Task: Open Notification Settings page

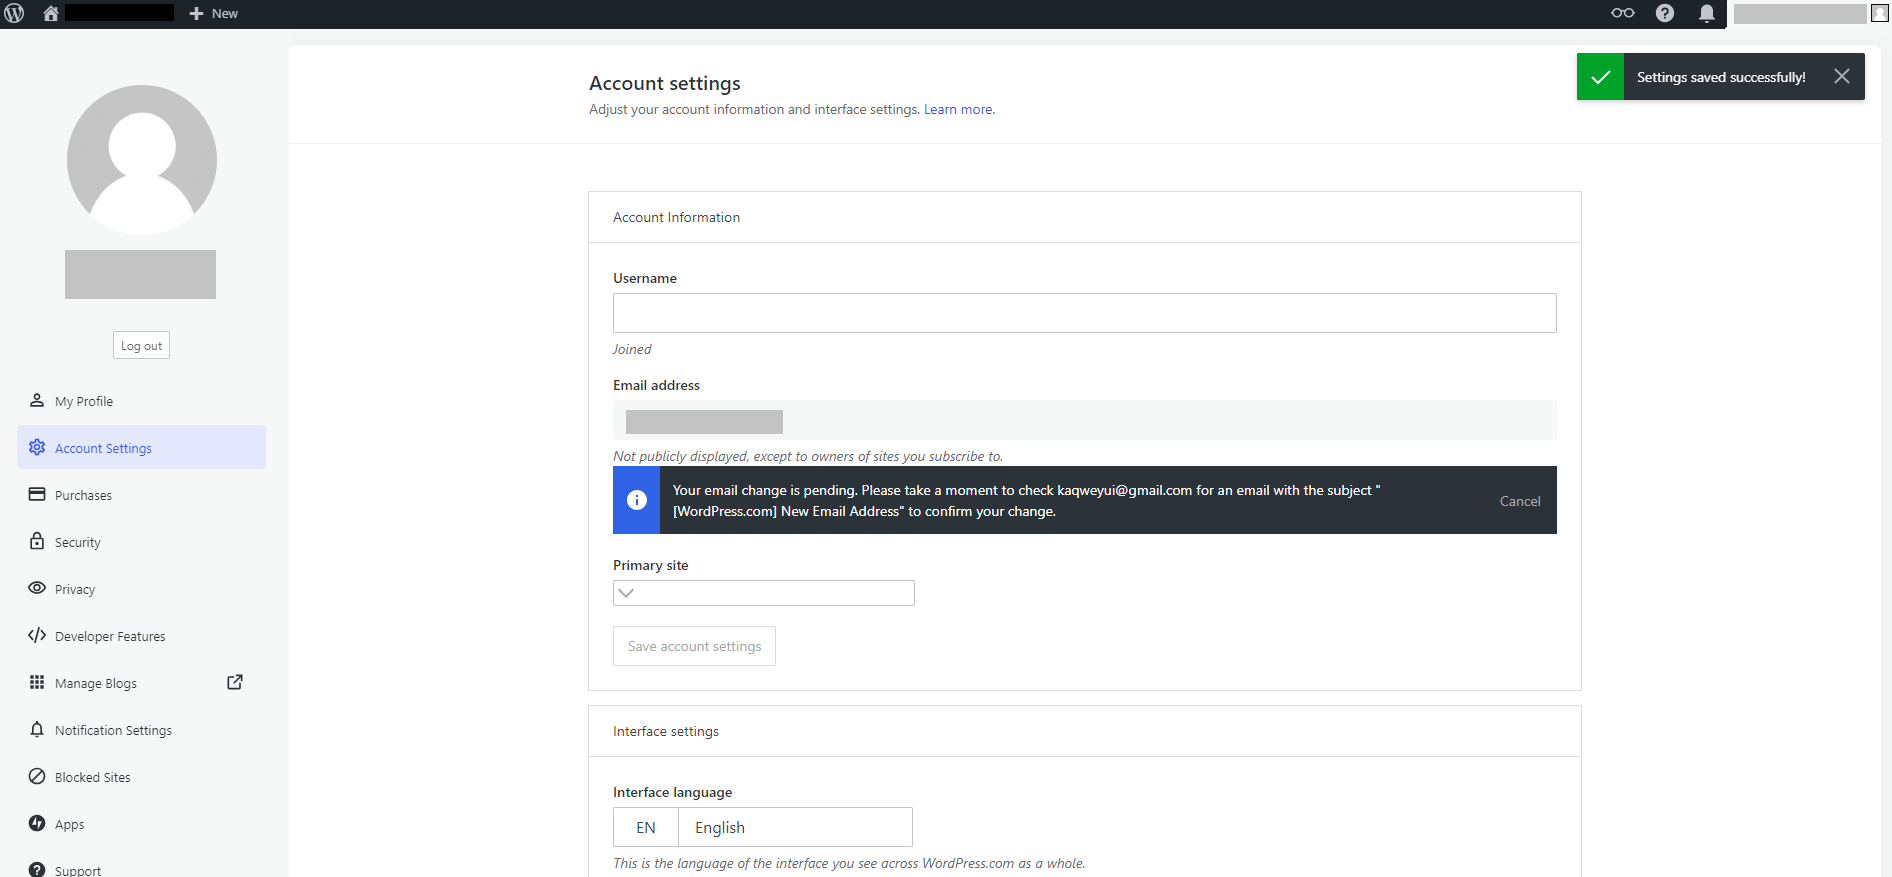Action: click(x=113, y=730)
